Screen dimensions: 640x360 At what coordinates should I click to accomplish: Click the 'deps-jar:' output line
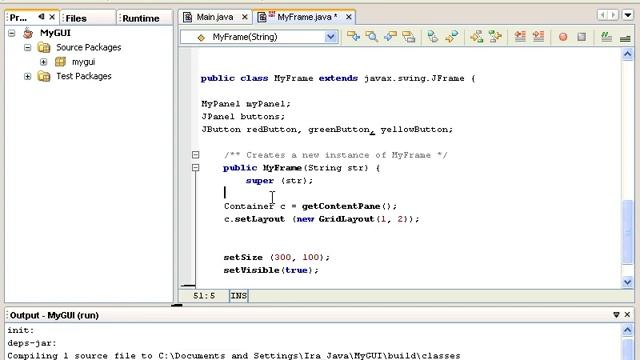[x=32, y=343]
